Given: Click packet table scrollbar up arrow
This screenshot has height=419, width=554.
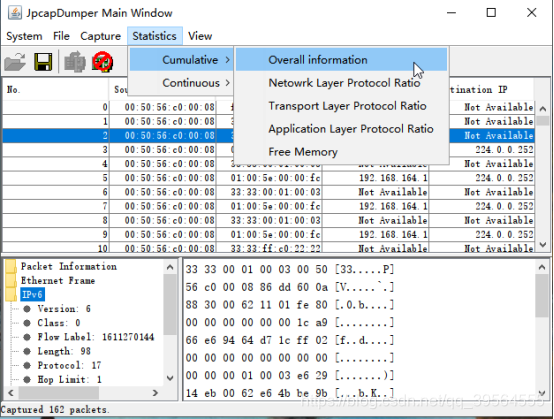Looking at the screenshot, I should 543,108.
